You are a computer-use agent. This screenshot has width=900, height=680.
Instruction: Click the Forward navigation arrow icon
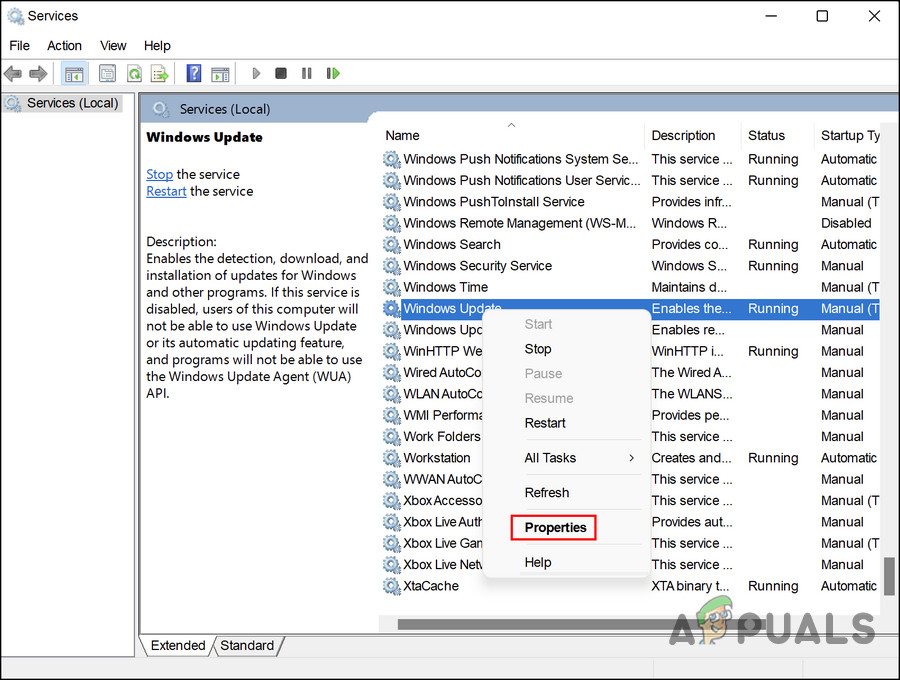pyautogui.click(x=38, y=72)
